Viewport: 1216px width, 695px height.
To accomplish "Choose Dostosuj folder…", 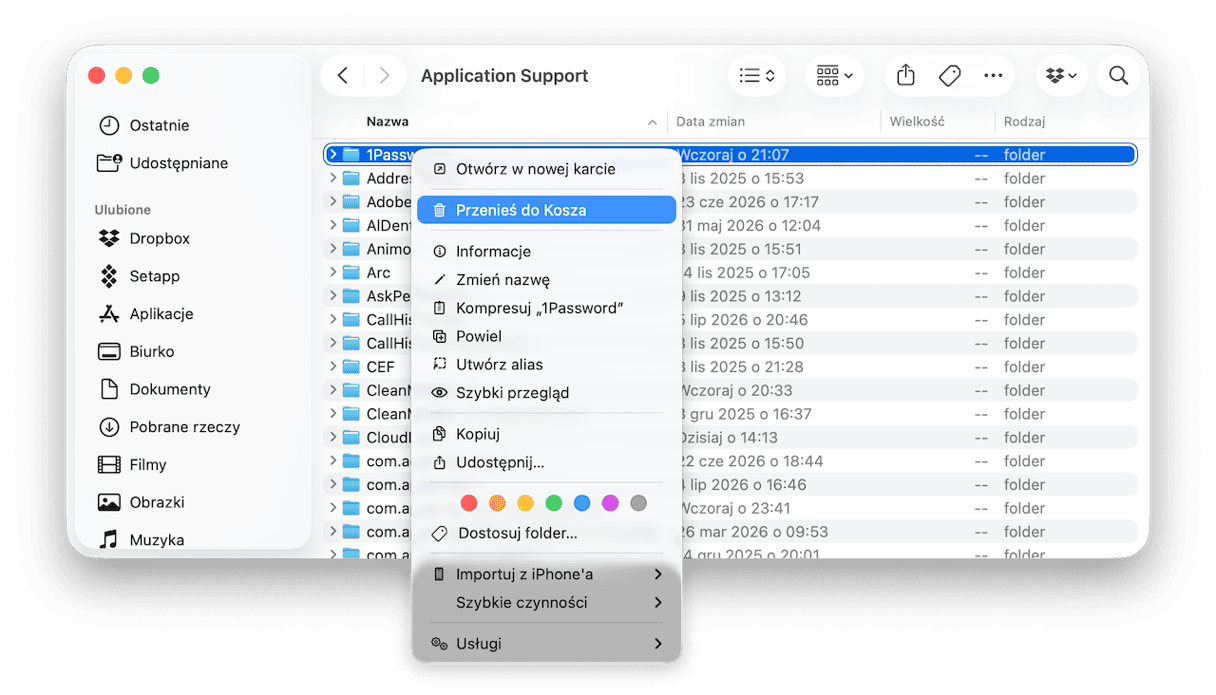I will tap(546, 534).
